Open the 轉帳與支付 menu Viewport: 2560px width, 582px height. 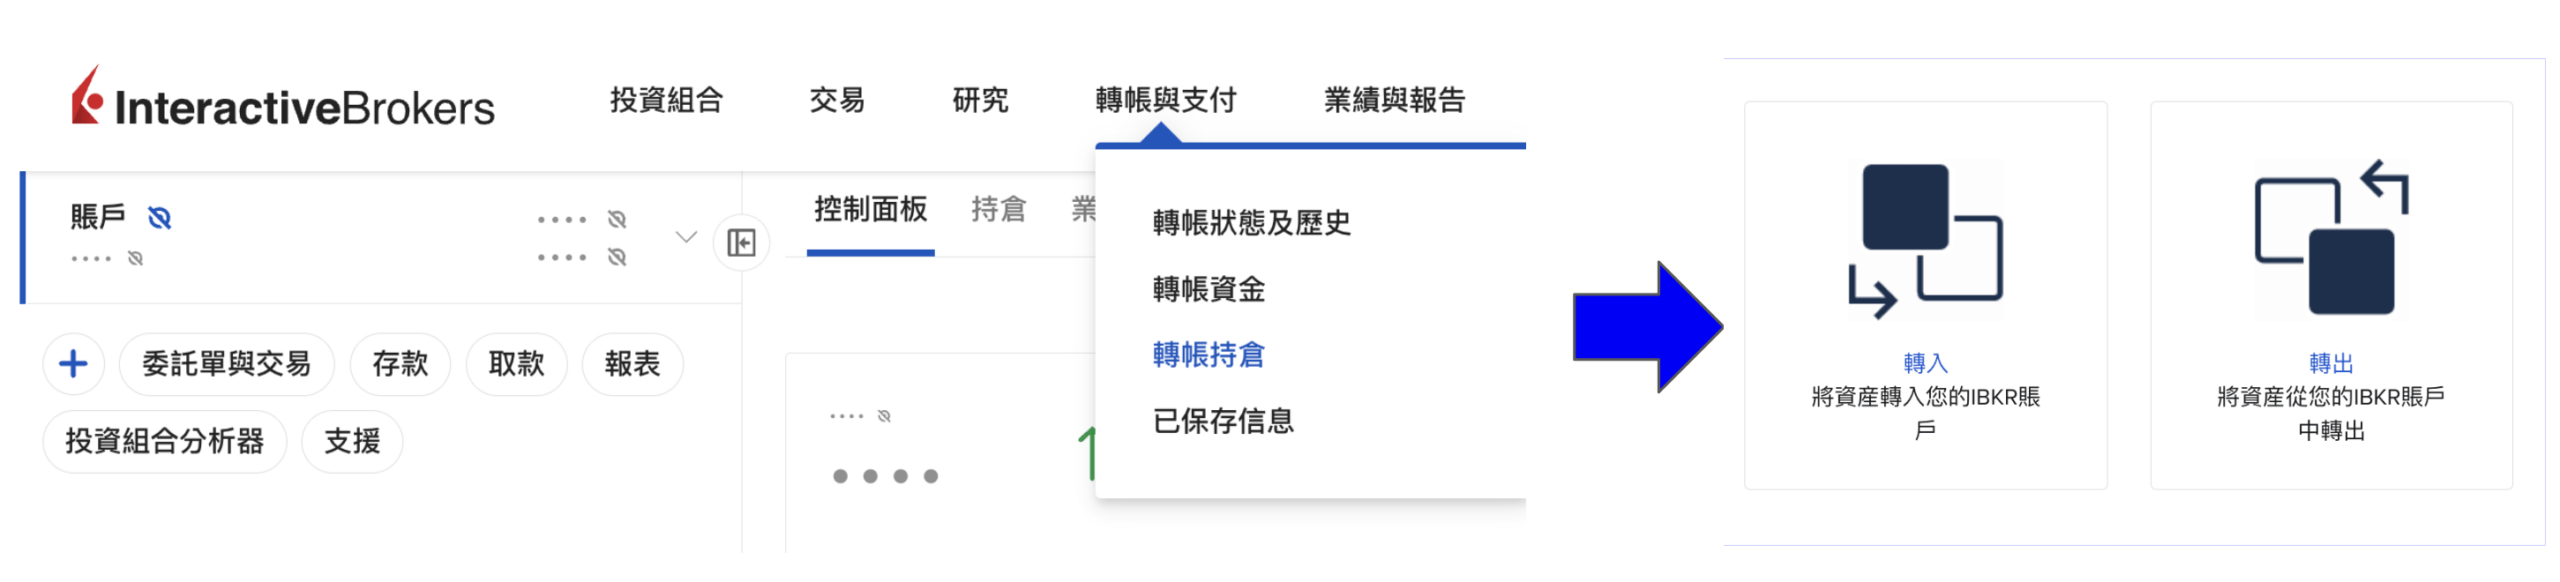pos(1165,100)
